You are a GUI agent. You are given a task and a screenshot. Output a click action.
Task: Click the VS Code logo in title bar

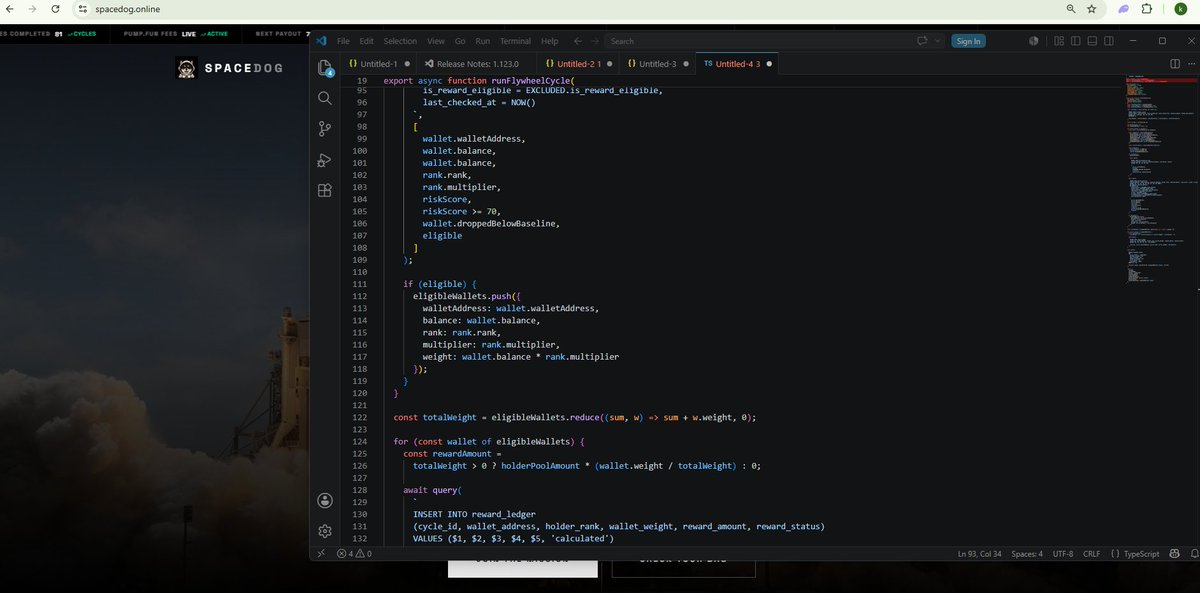(x=321, y=41)
